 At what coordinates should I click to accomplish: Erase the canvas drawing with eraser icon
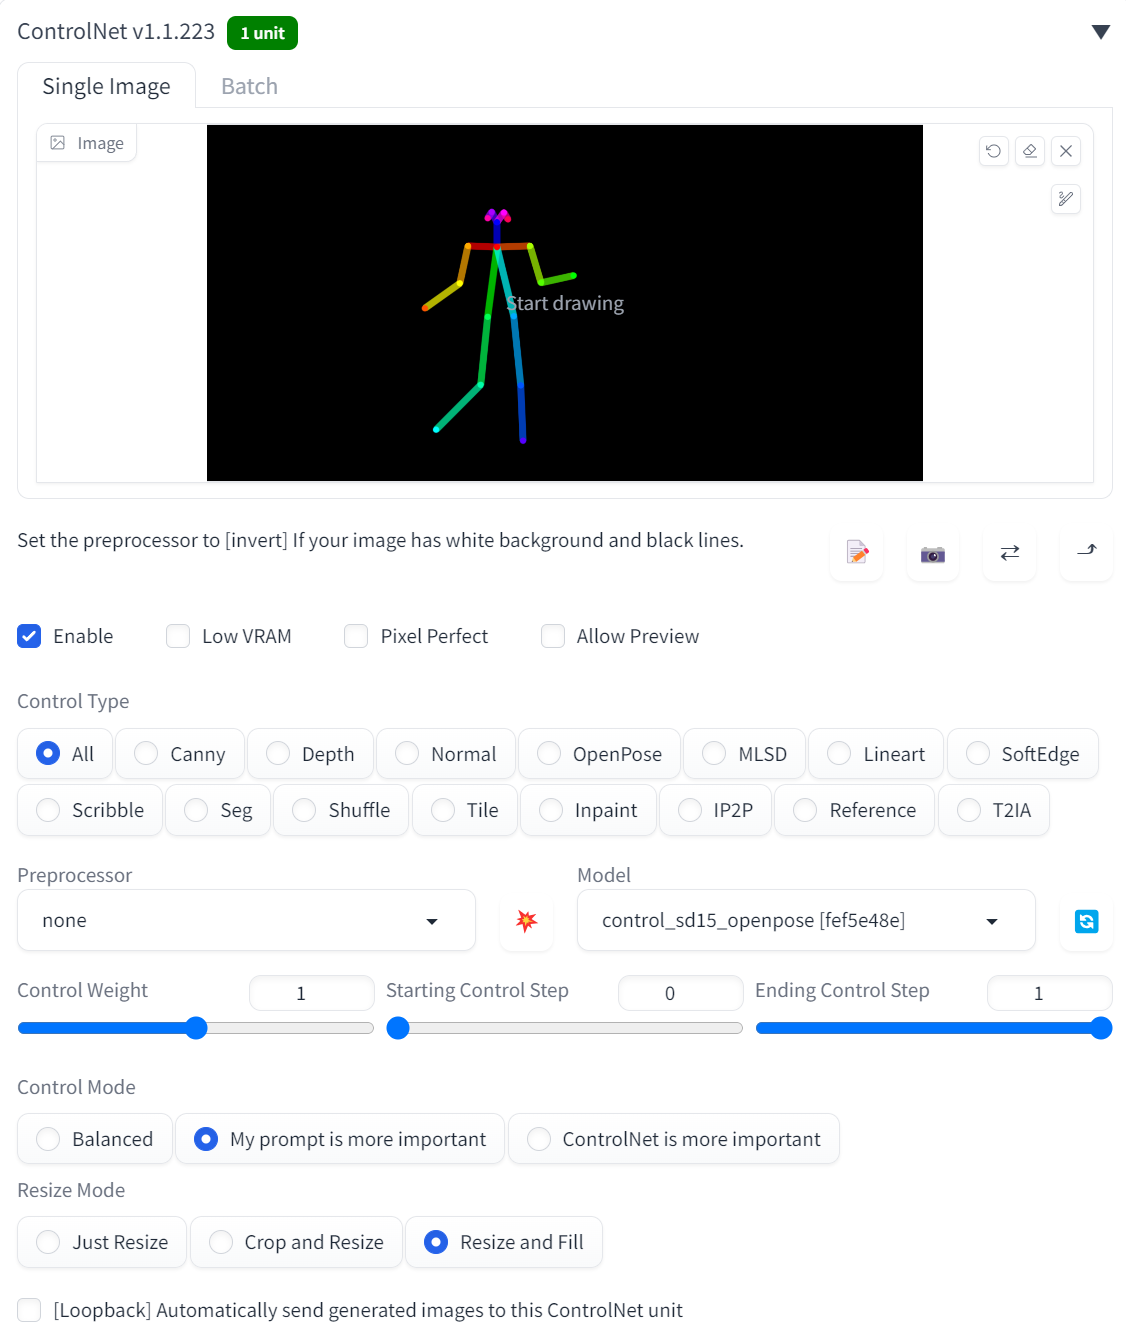tap(1030, 151)
